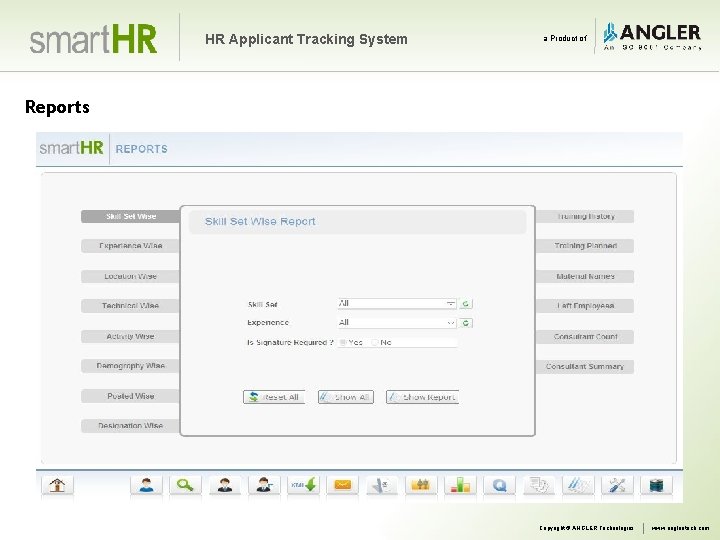Viewport: 720px width, 540px height.
Task: Refresh the Experience list
Action: 466,323
